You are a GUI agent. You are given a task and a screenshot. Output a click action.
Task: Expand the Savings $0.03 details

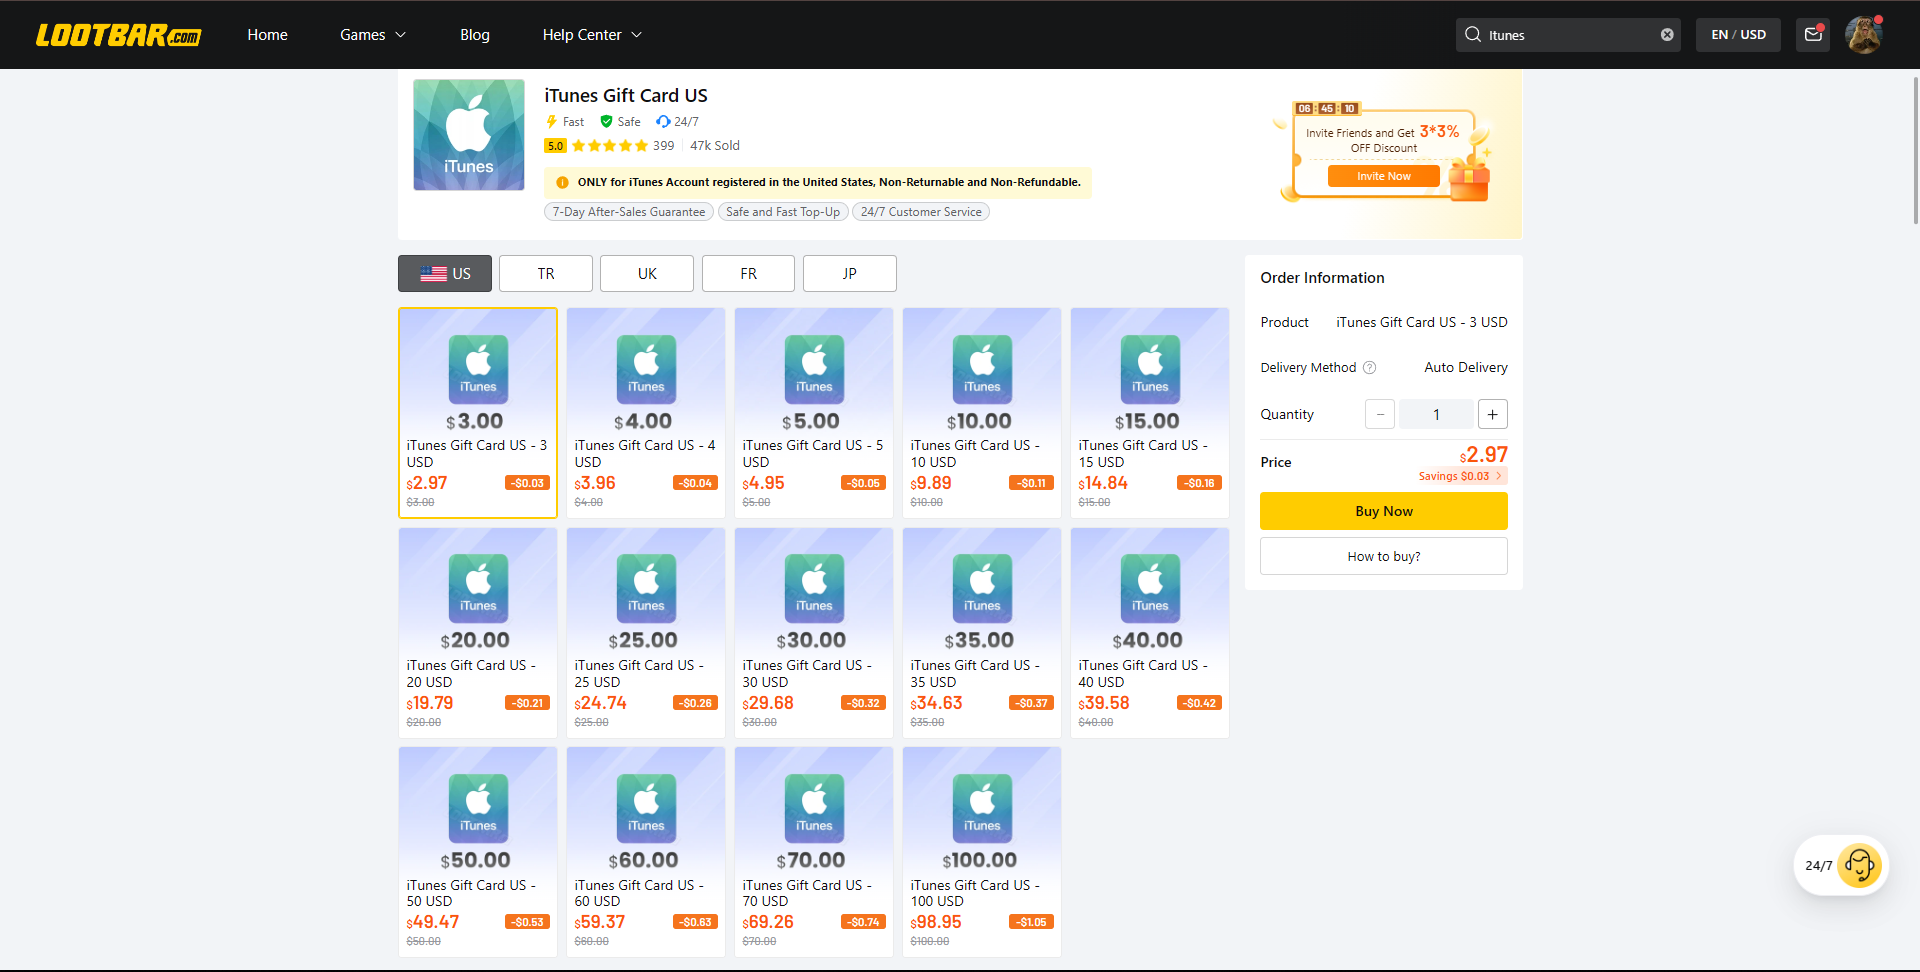point(1461,476)
